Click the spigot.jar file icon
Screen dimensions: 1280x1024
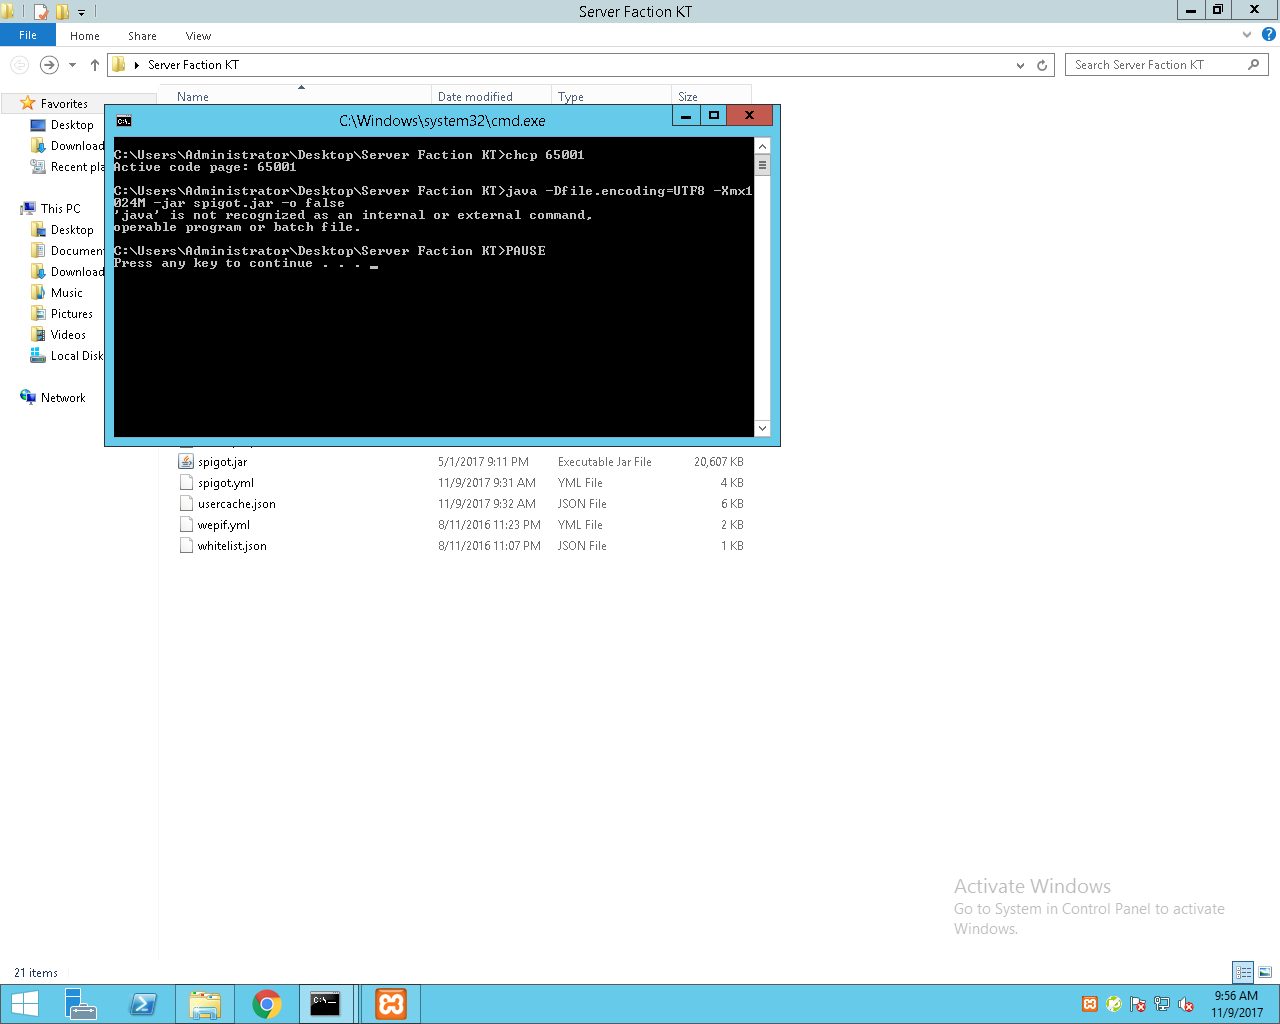point(186,462)
